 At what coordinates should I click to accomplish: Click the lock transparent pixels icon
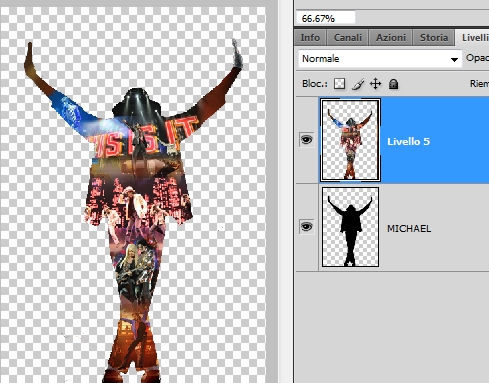[339, 84]
